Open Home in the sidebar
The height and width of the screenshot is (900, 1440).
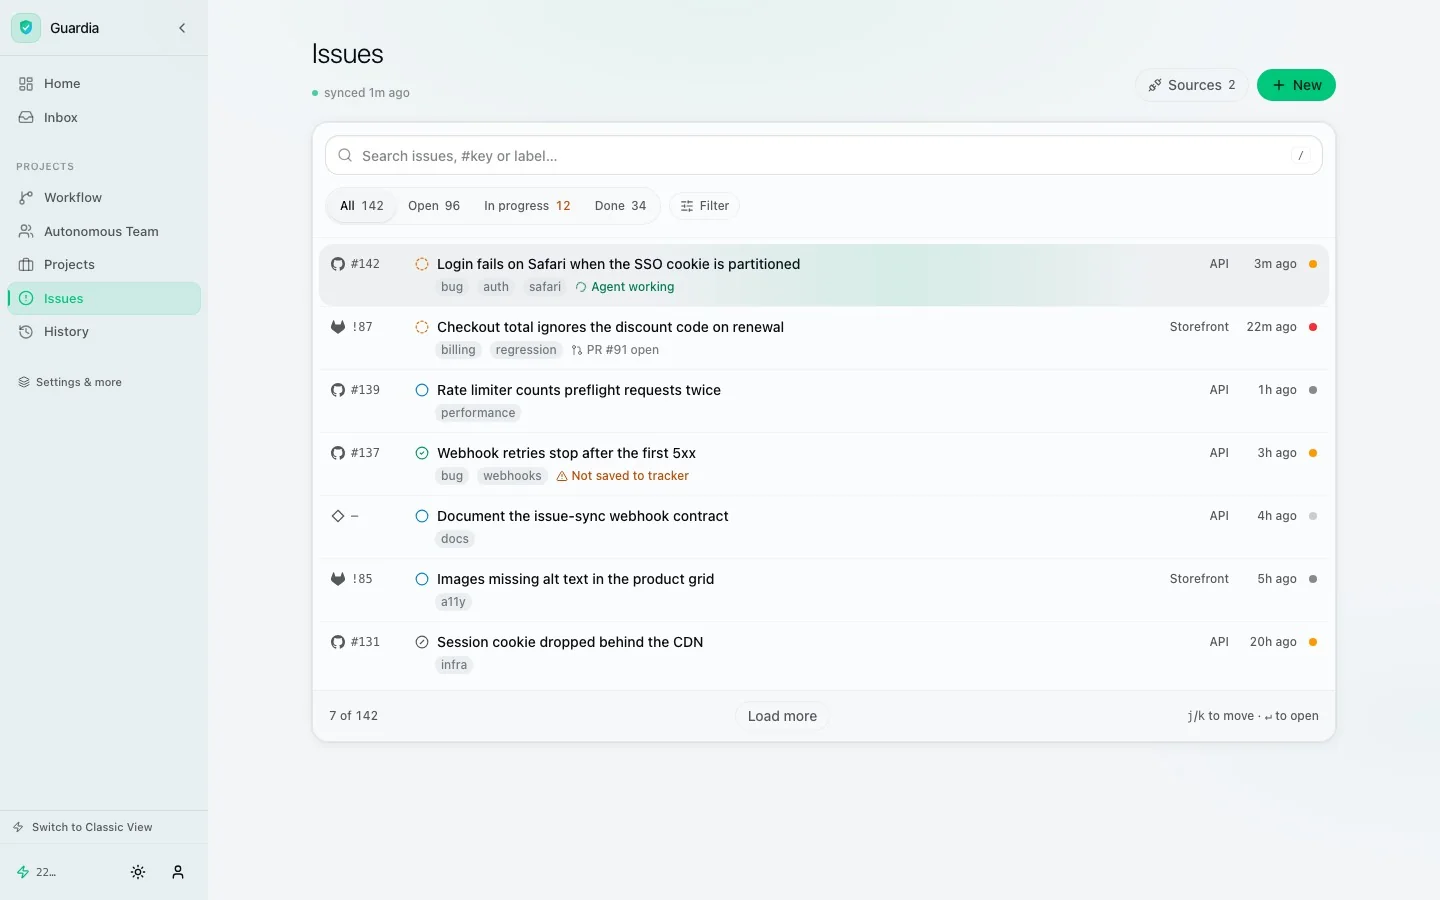(x=104, y=84)
